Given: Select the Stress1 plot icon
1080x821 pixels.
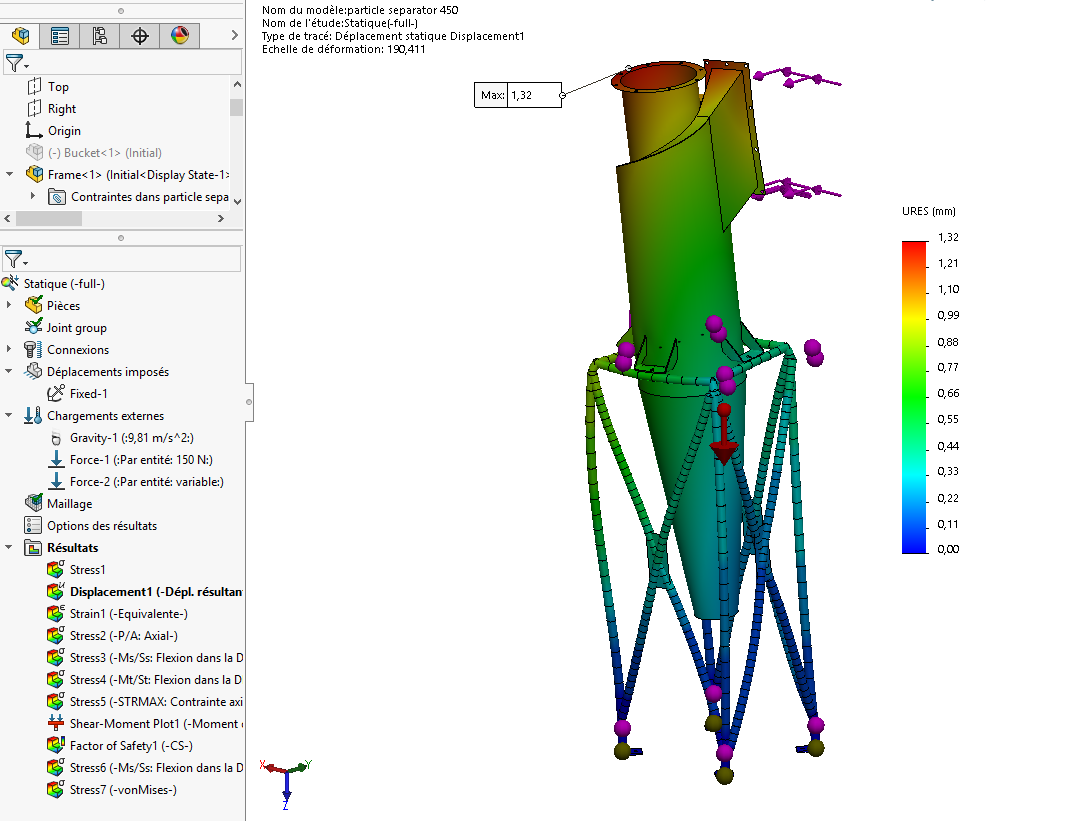Looking at the screenshot, I should tap(56, 570).
